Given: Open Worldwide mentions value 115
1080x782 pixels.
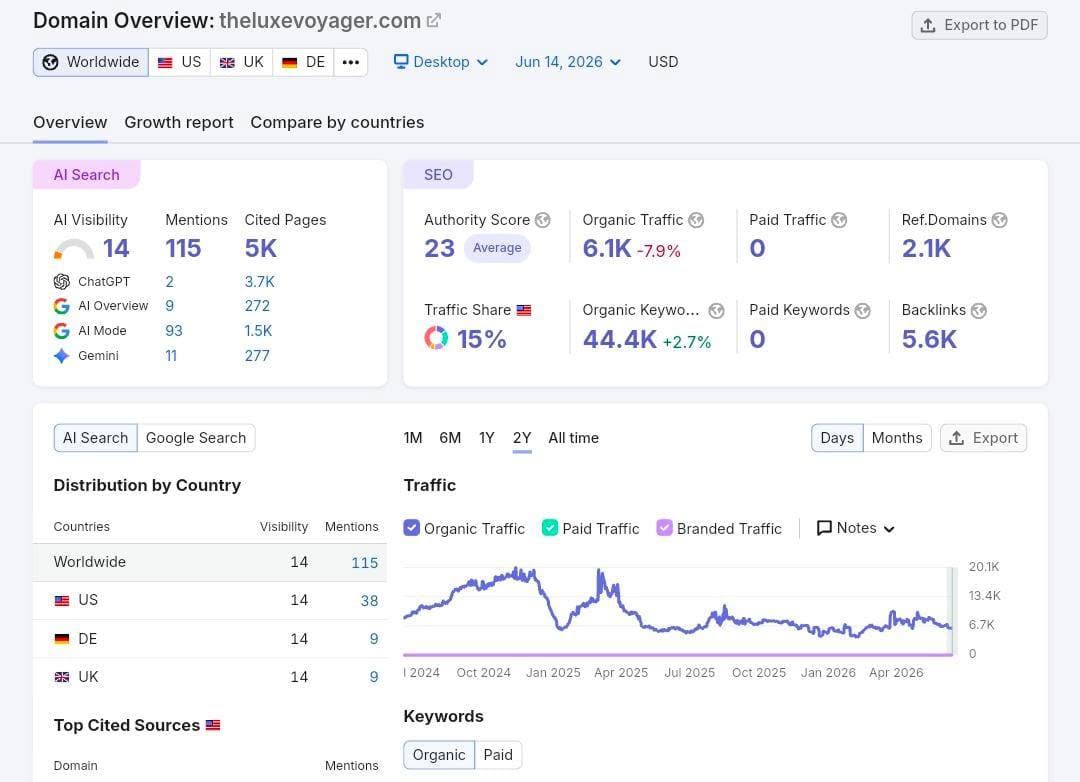Looking at the screenshot, I should [364, 563].
